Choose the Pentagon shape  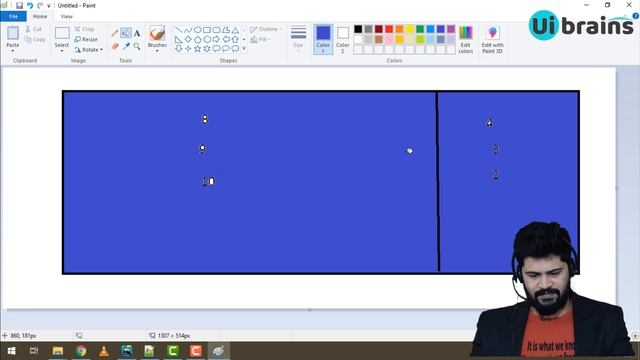click(x=198, y=39)
